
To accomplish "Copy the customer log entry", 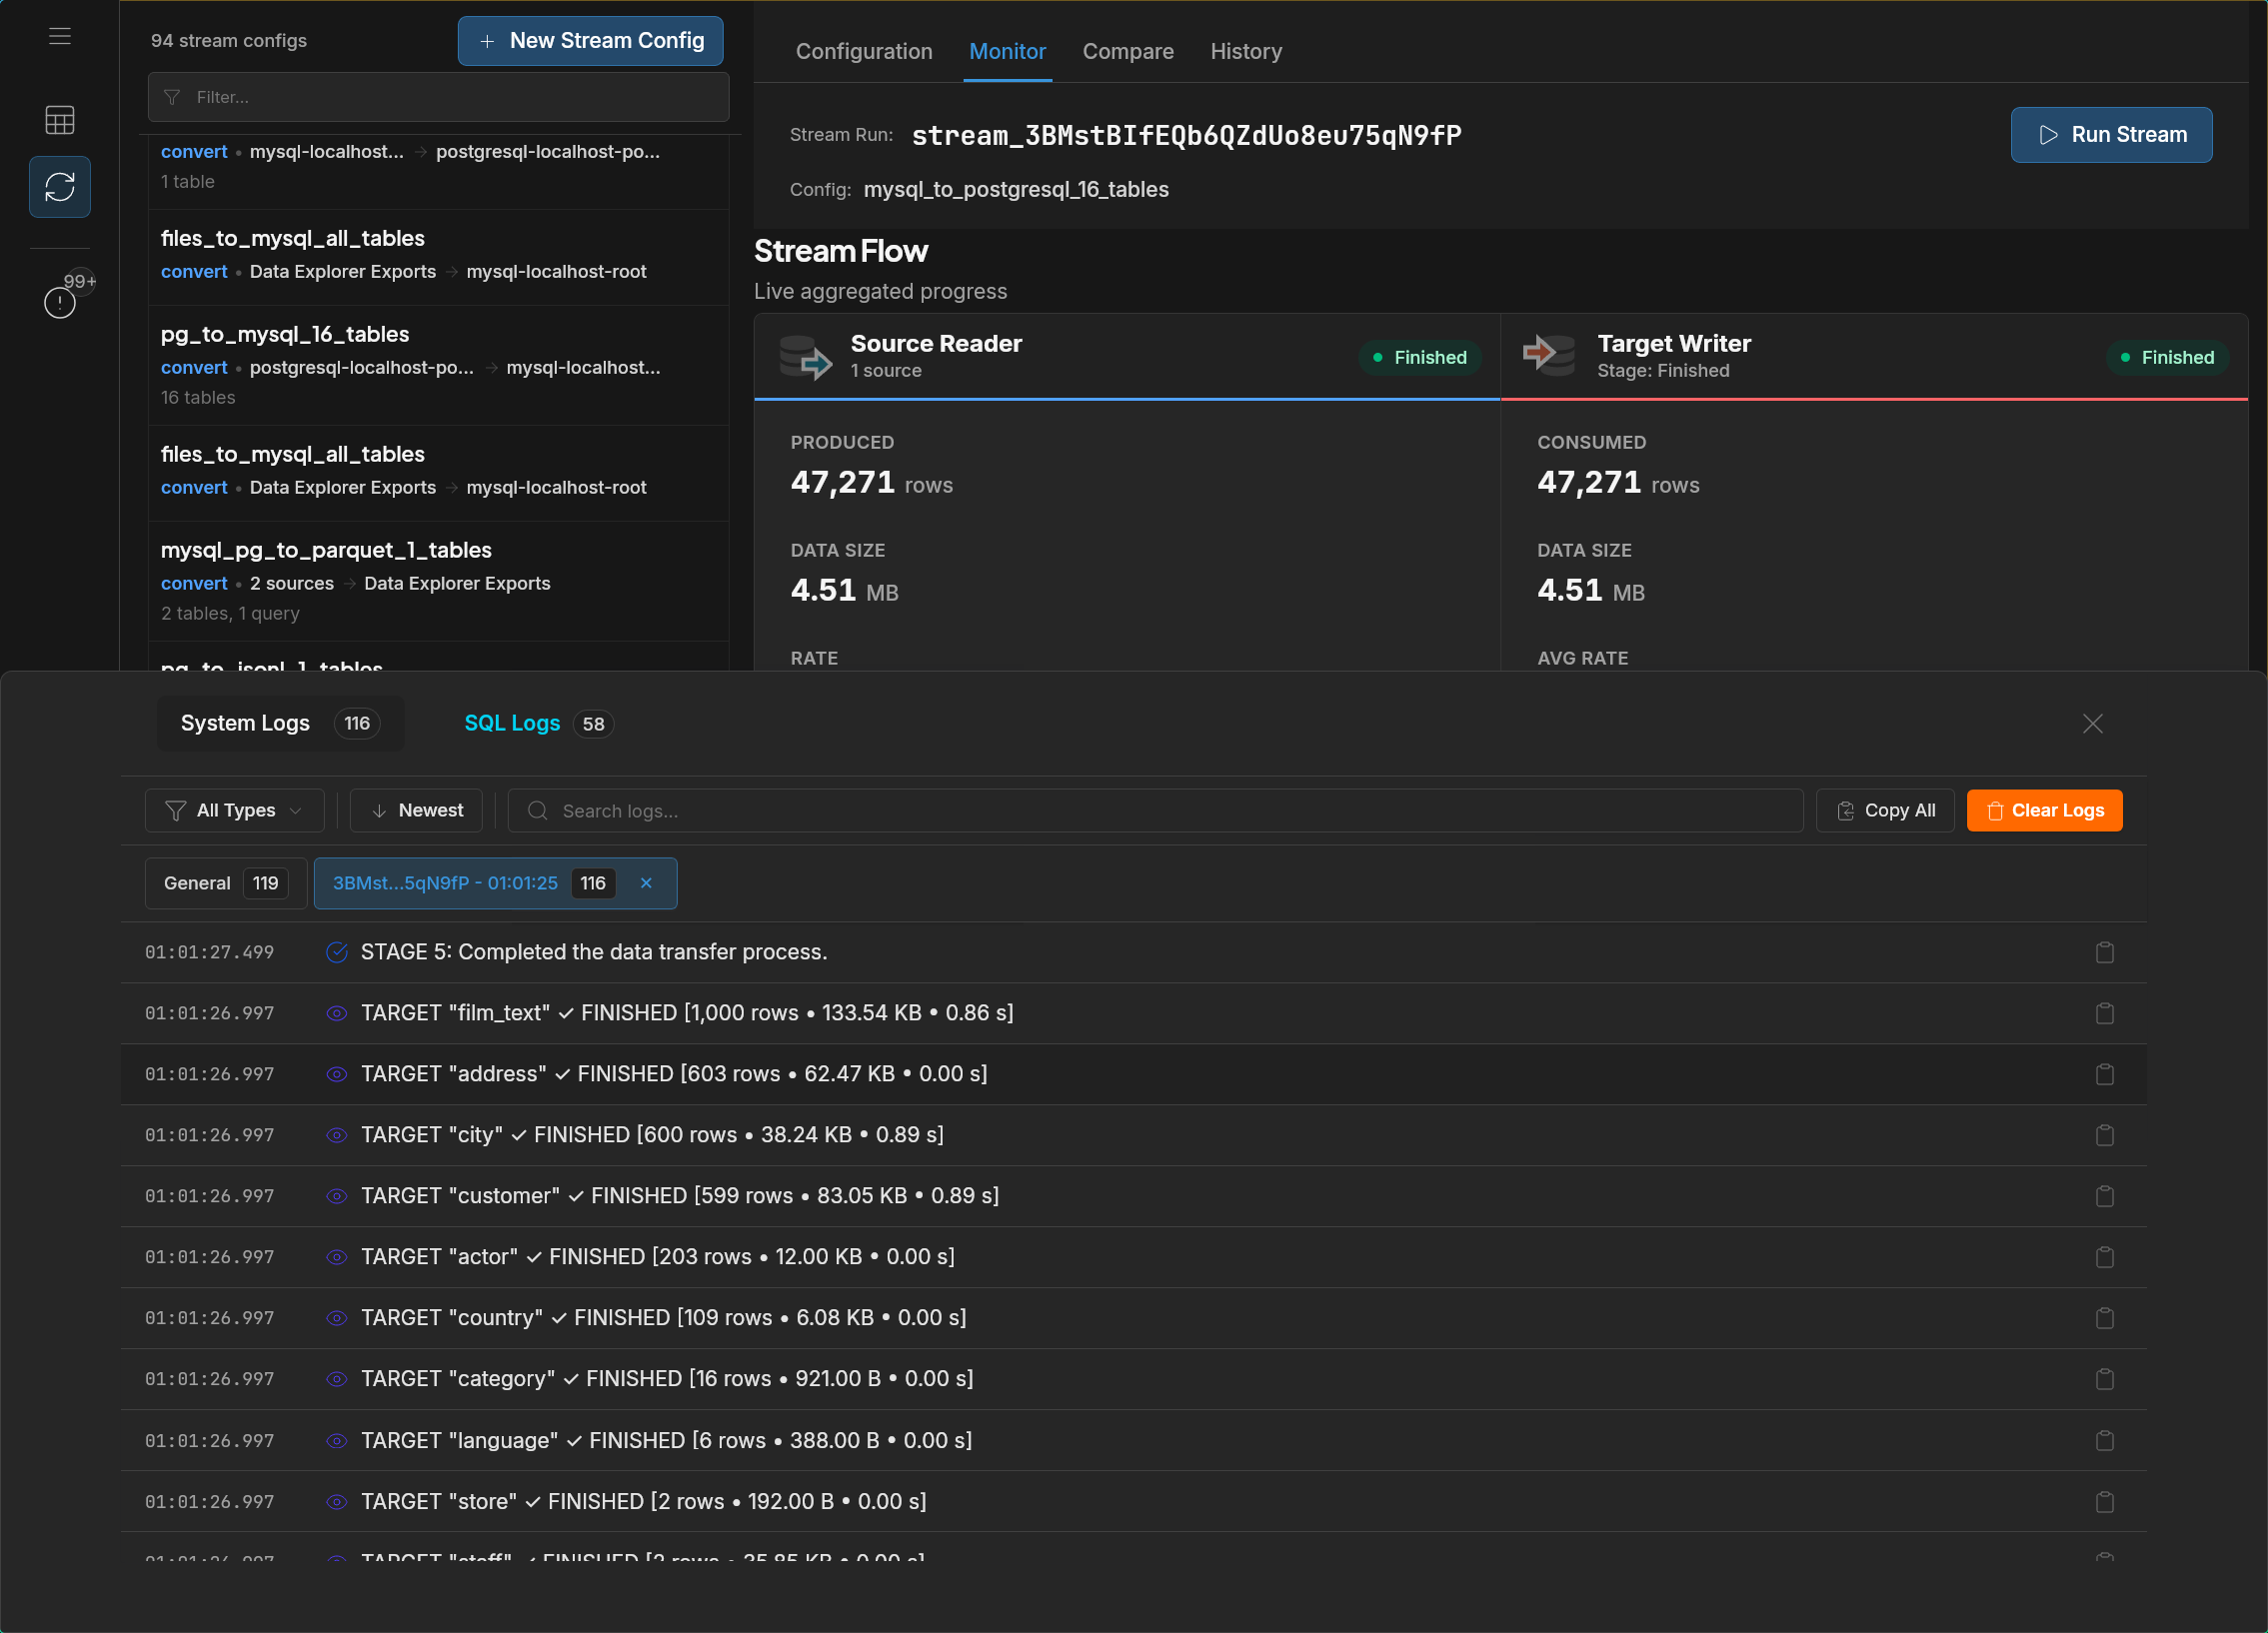I will (x=2104, y=1196).
